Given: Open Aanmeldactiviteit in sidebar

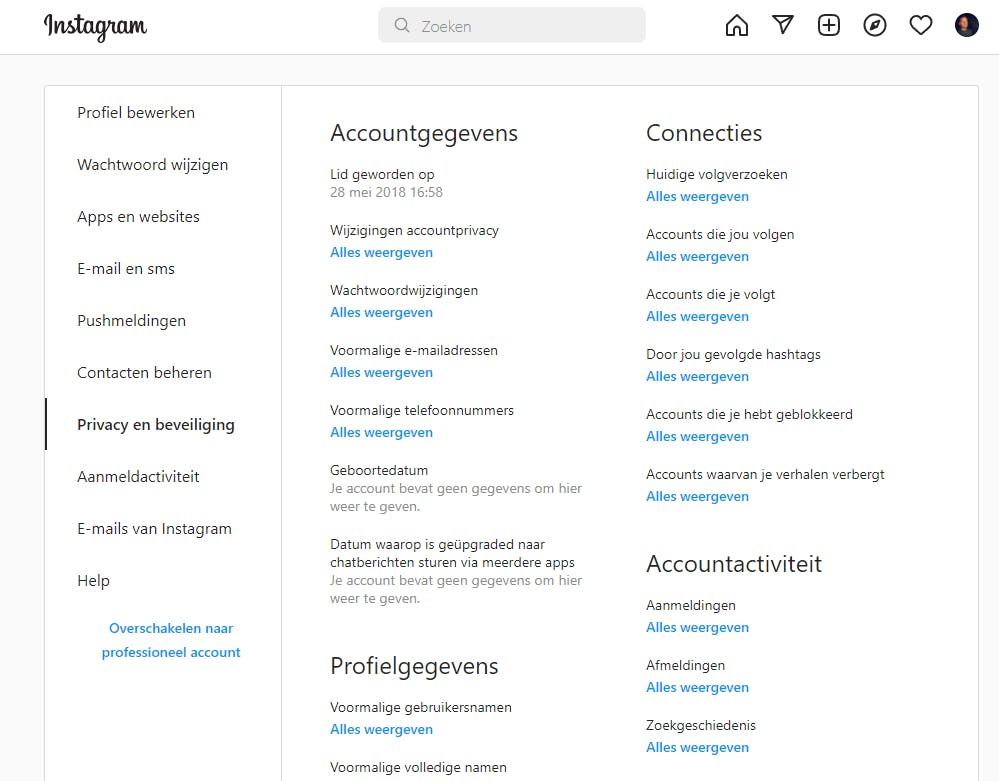Looking at the screenshot, I should (139, 477).
